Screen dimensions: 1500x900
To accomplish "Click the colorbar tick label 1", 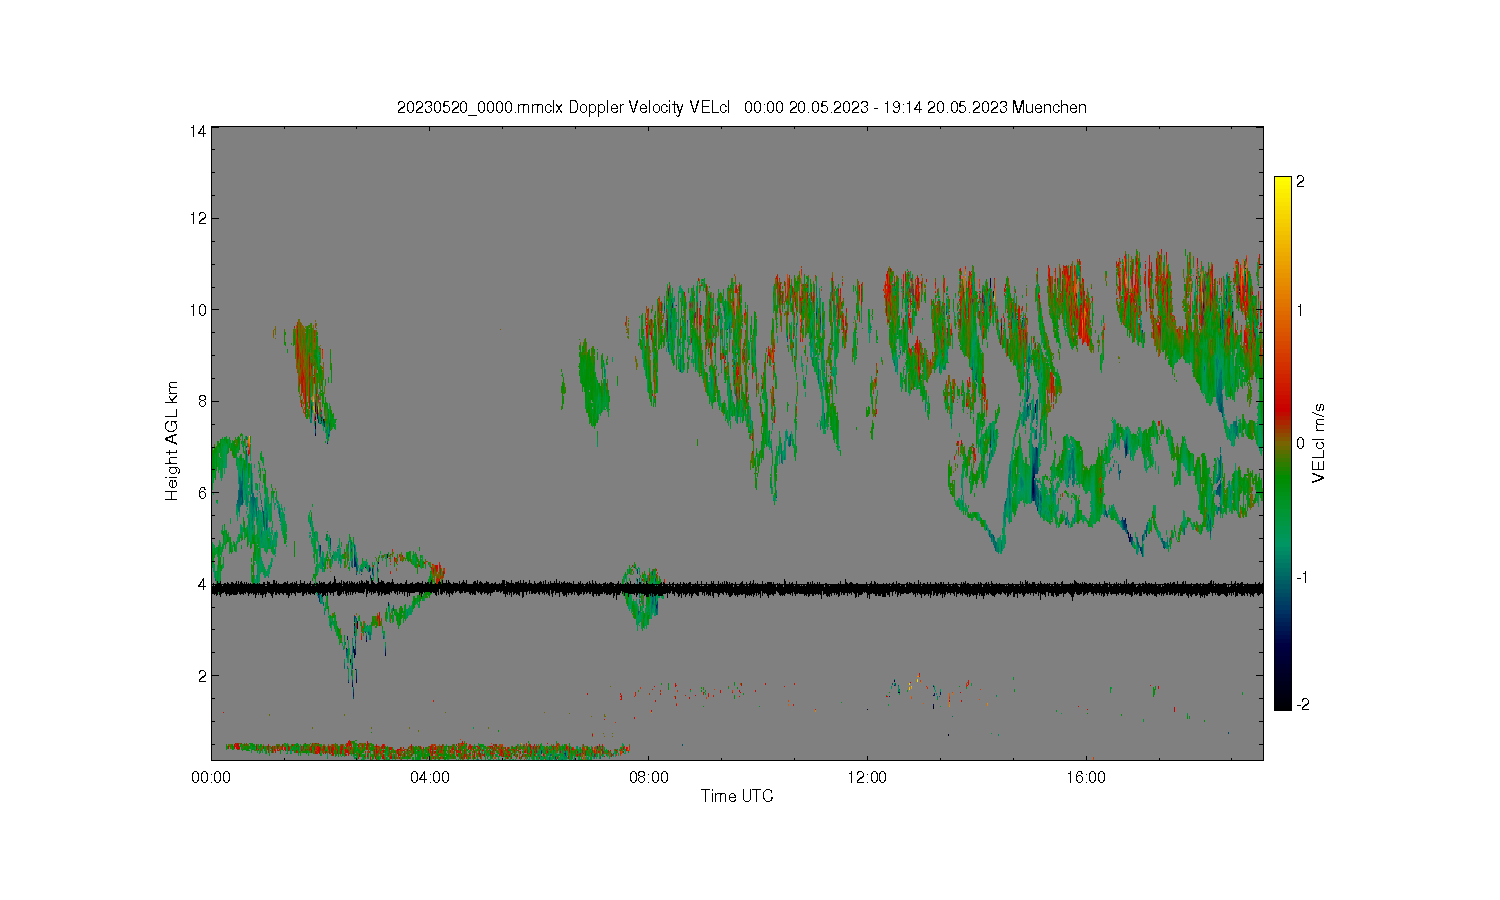I will click(1300, 310).
